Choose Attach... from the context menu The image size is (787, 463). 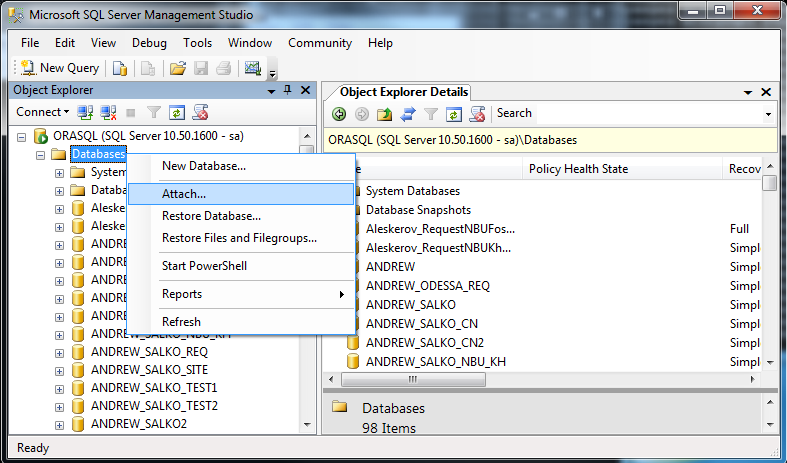click(x=184, y=194)
